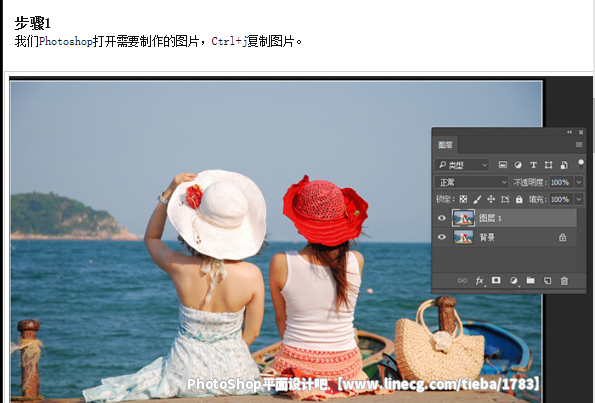
Task: Click the 背景 layer lock icon
Action: pos(562,237)
